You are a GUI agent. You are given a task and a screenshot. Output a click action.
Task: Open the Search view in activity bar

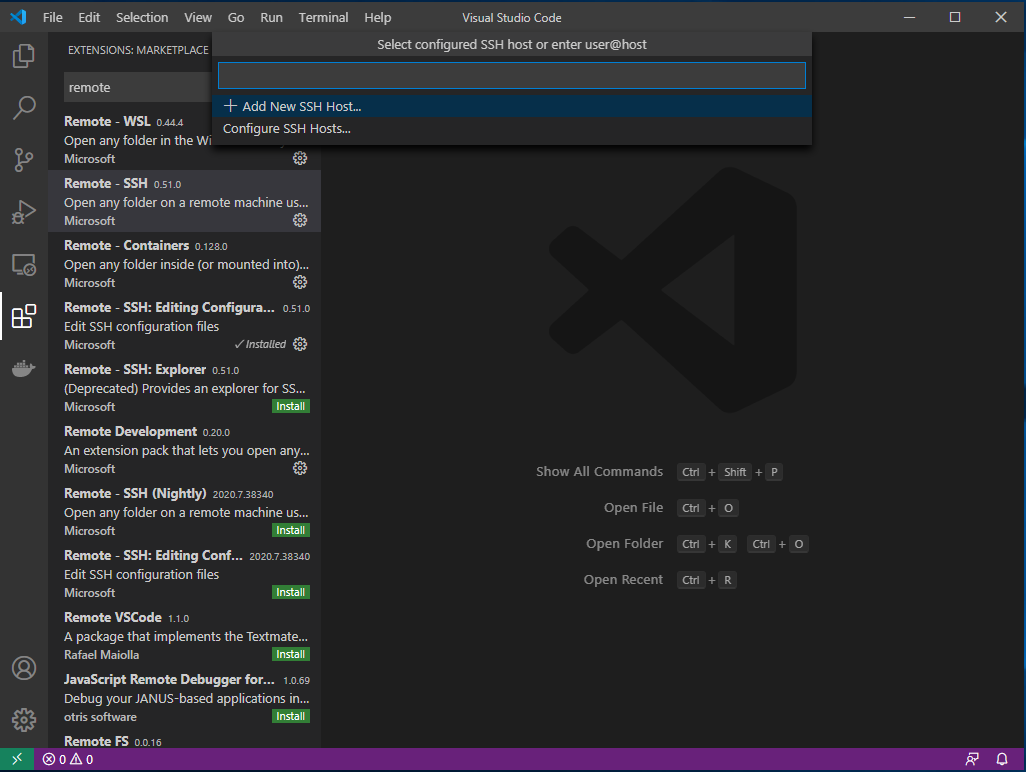click(24, 108)
